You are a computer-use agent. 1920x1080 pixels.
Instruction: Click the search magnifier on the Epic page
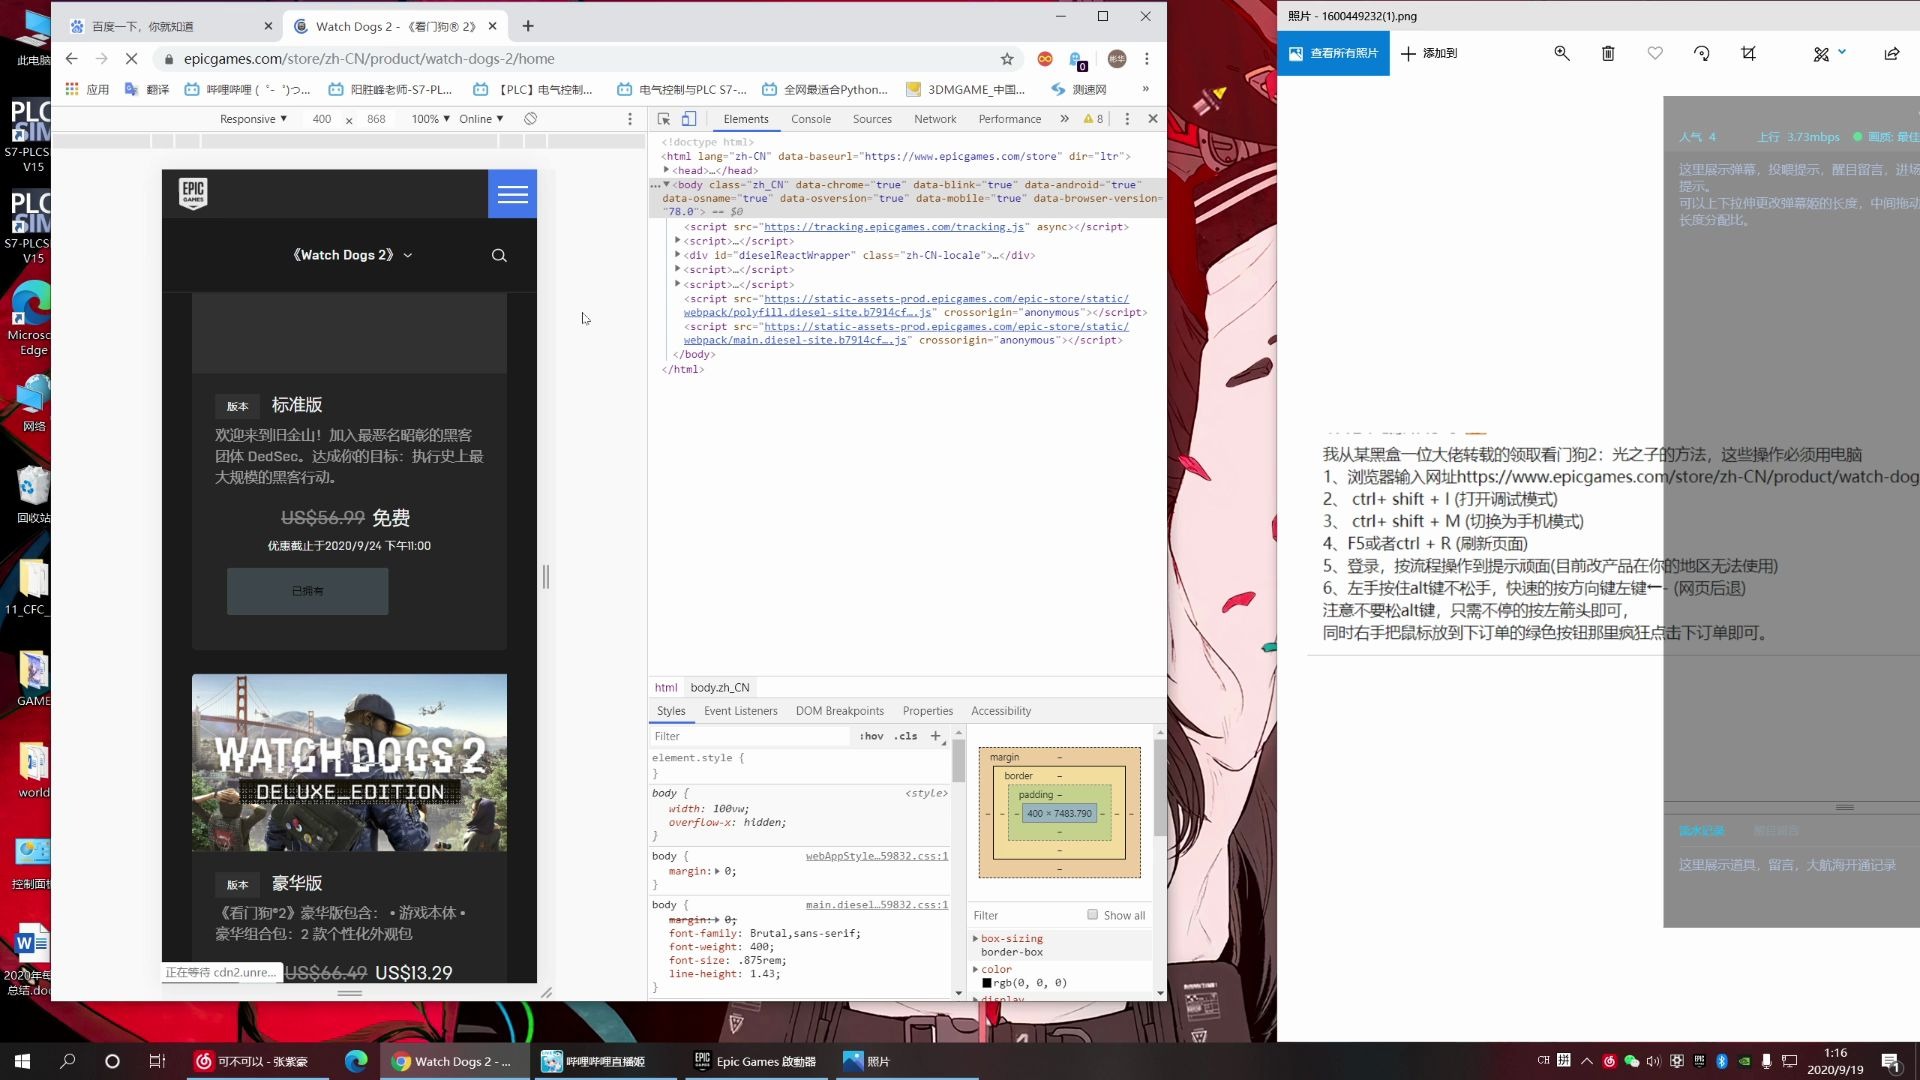pyautogui.click(x=499, y=255)
